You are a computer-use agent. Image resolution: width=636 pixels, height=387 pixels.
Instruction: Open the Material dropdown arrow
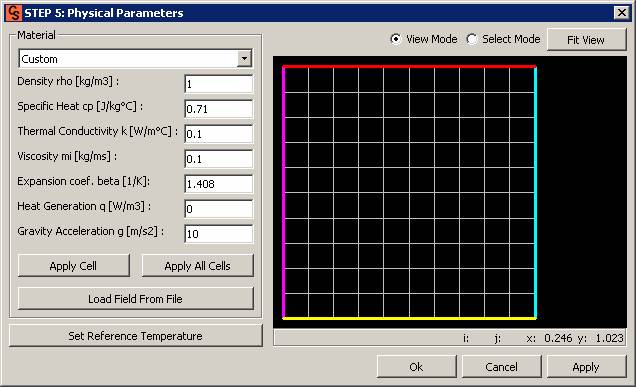click(244, 59)
